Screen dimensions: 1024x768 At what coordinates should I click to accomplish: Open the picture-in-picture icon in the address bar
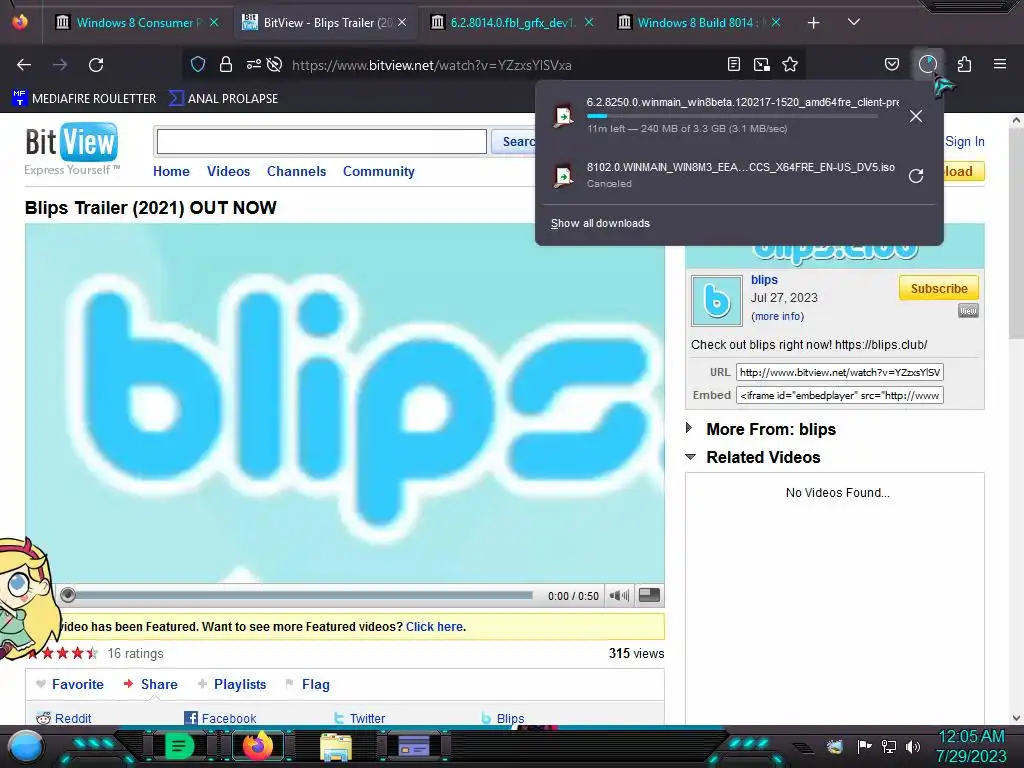click(761, 65)
